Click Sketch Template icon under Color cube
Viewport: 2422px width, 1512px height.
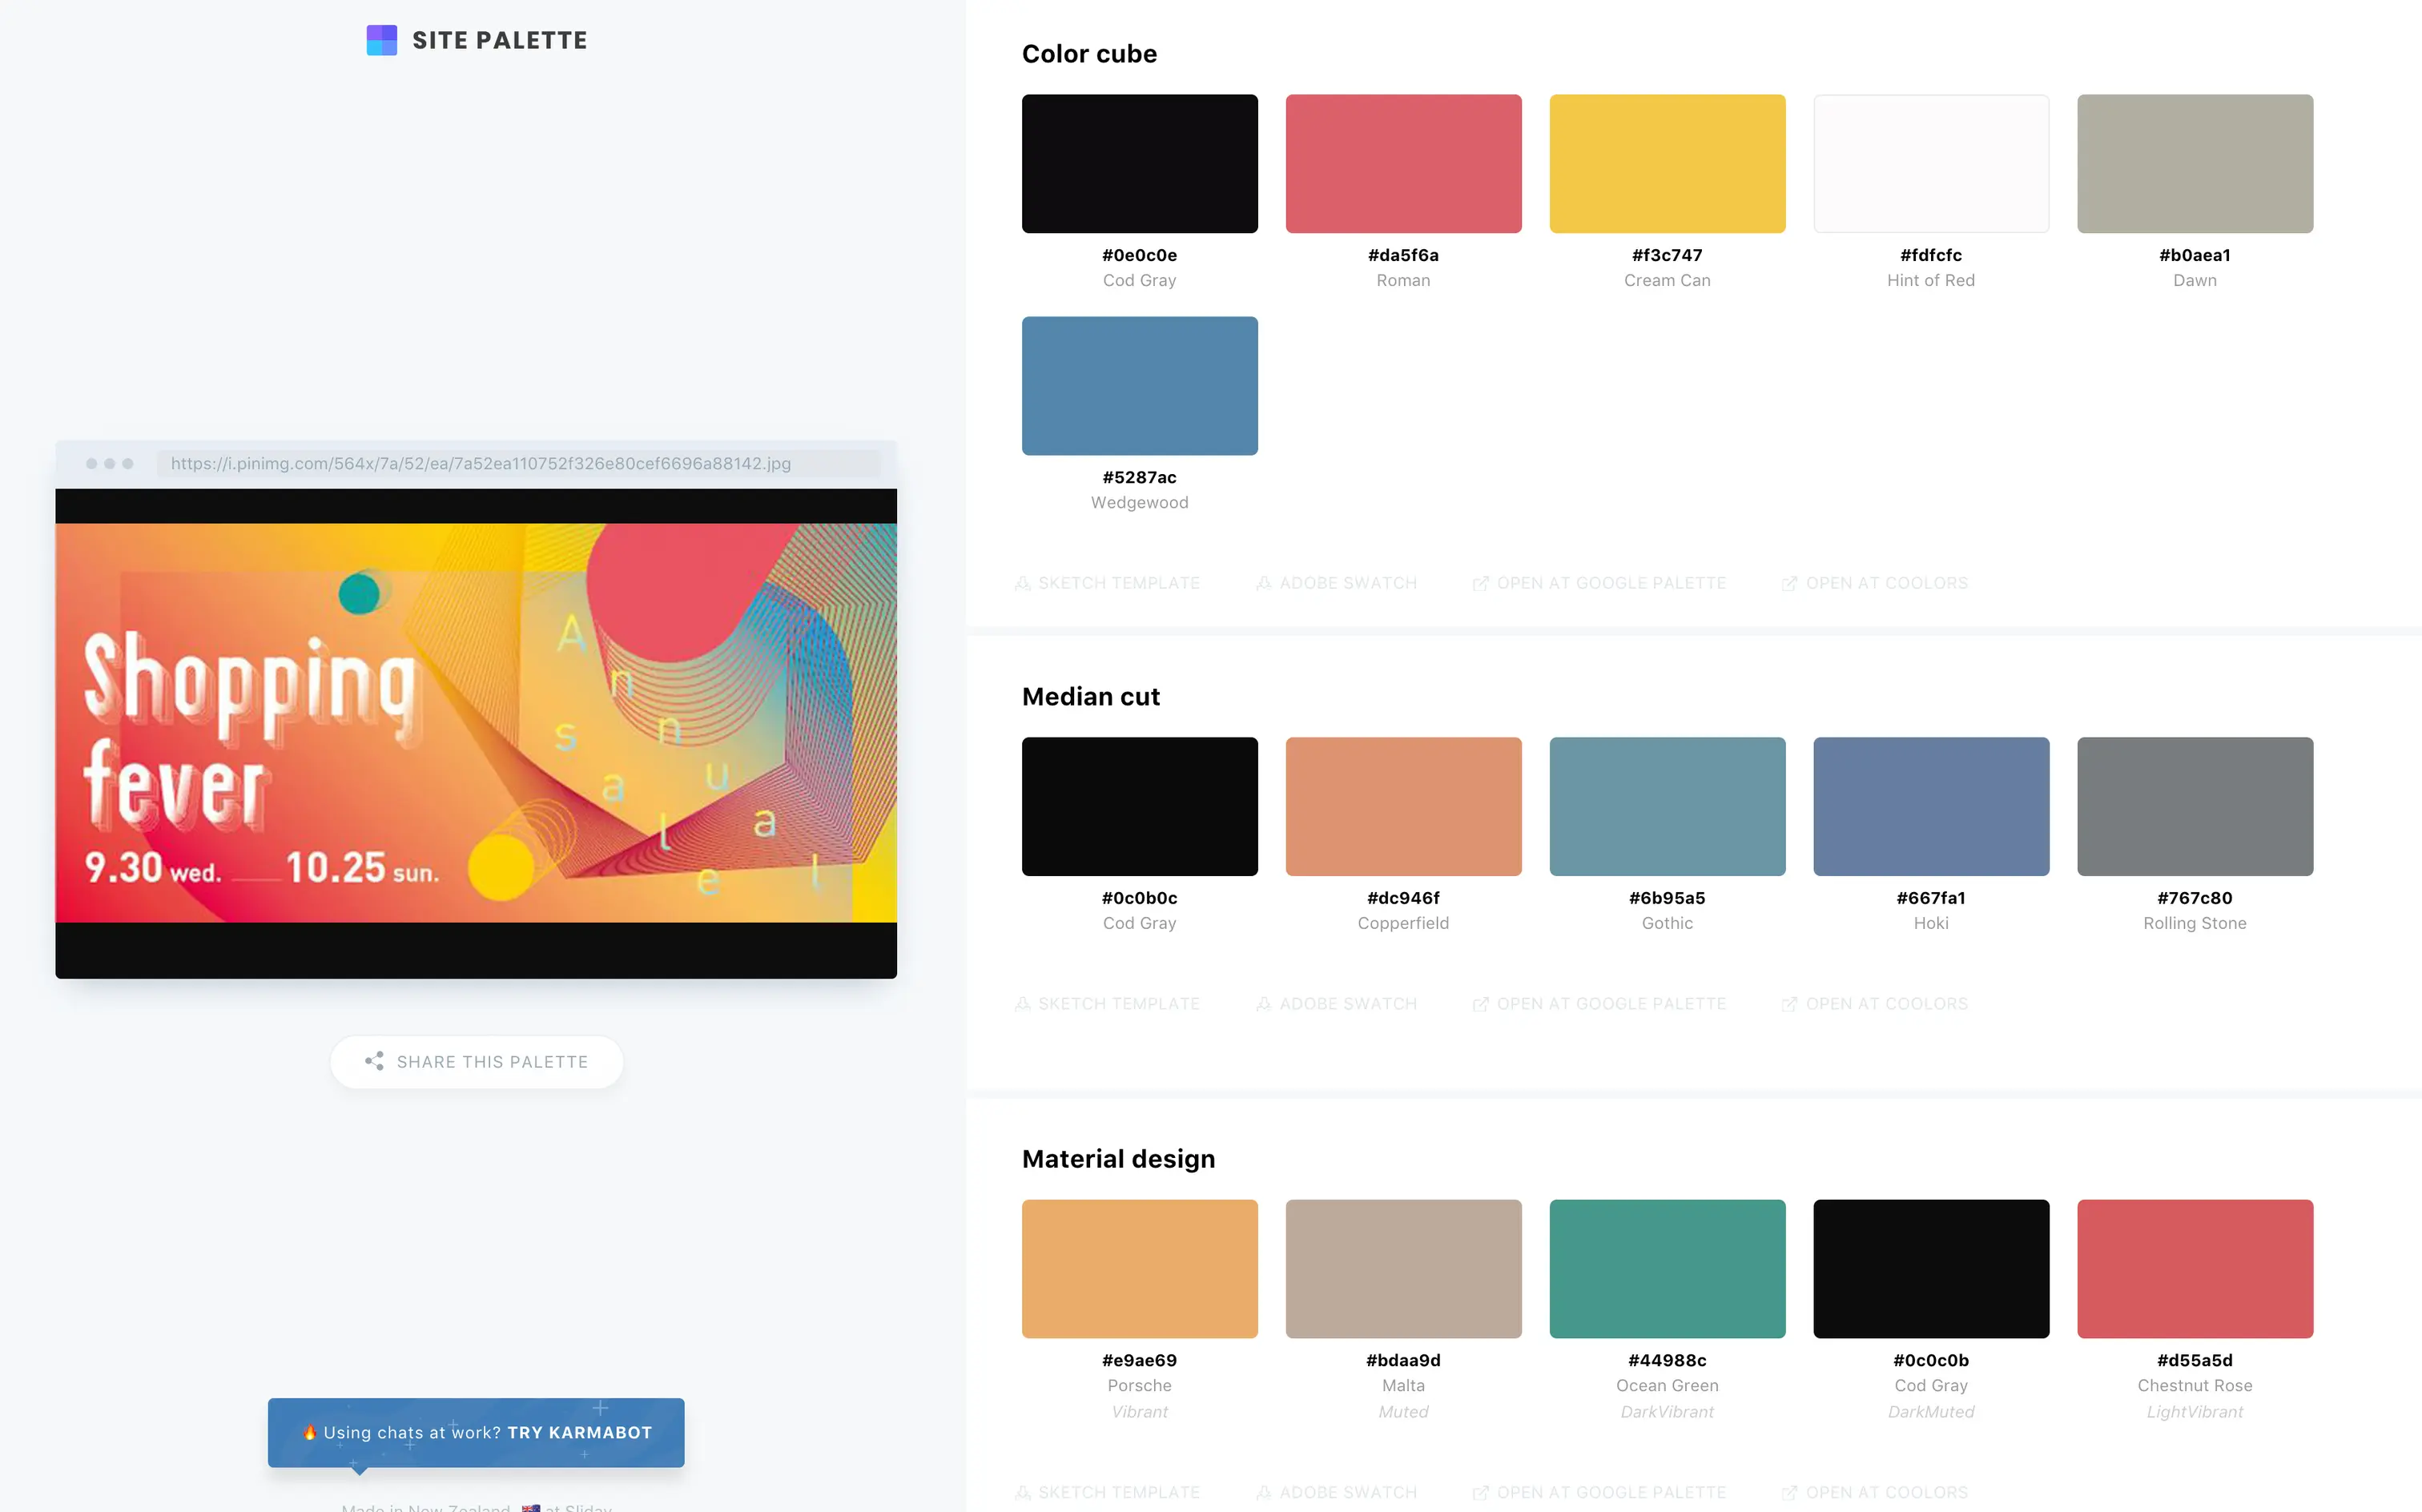point(1022,583)
